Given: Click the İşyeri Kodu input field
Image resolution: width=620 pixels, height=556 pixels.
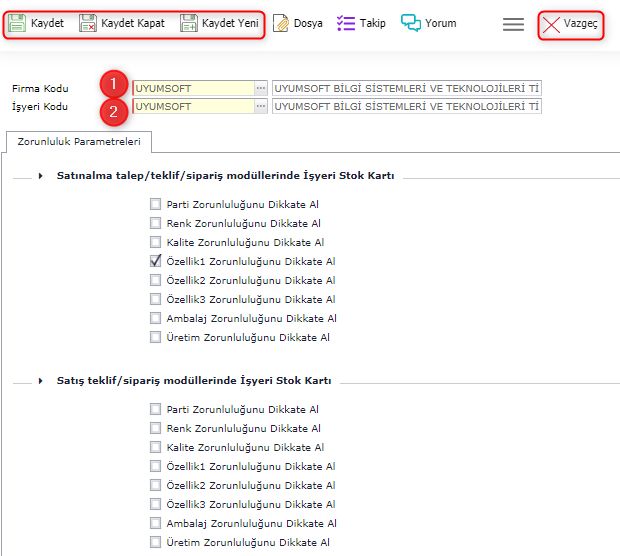Looking at the screenshot, I should click(192, 106).
